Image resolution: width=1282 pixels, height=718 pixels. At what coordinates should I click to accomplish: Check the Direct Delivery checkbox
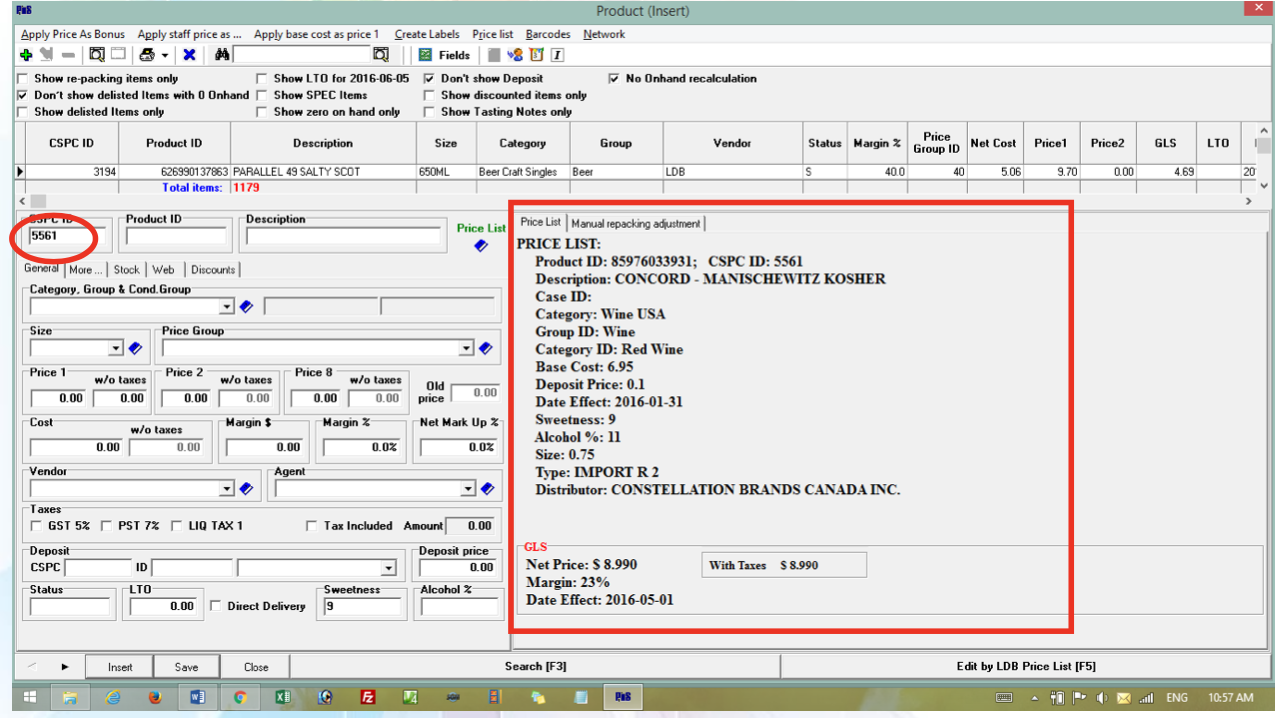click(x=217, y=606)
